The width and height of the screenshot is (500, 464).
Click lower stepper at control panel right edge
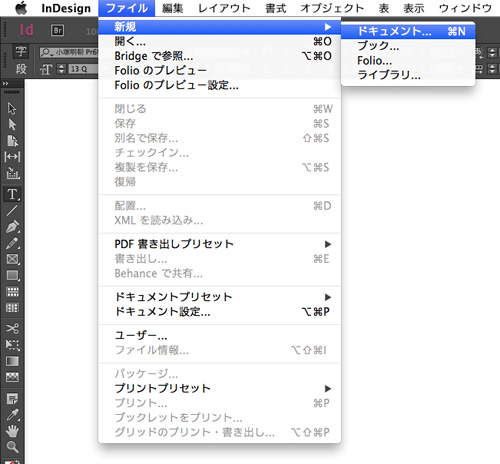pyautogui.click(x=492, y=69)
